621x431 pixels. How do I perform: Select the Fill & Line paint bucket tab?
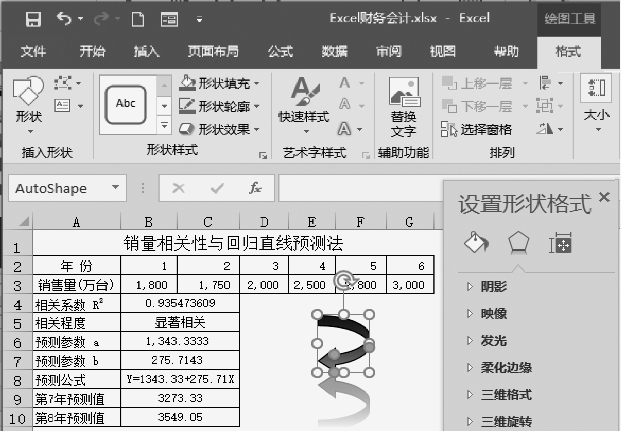coord(476,242)
